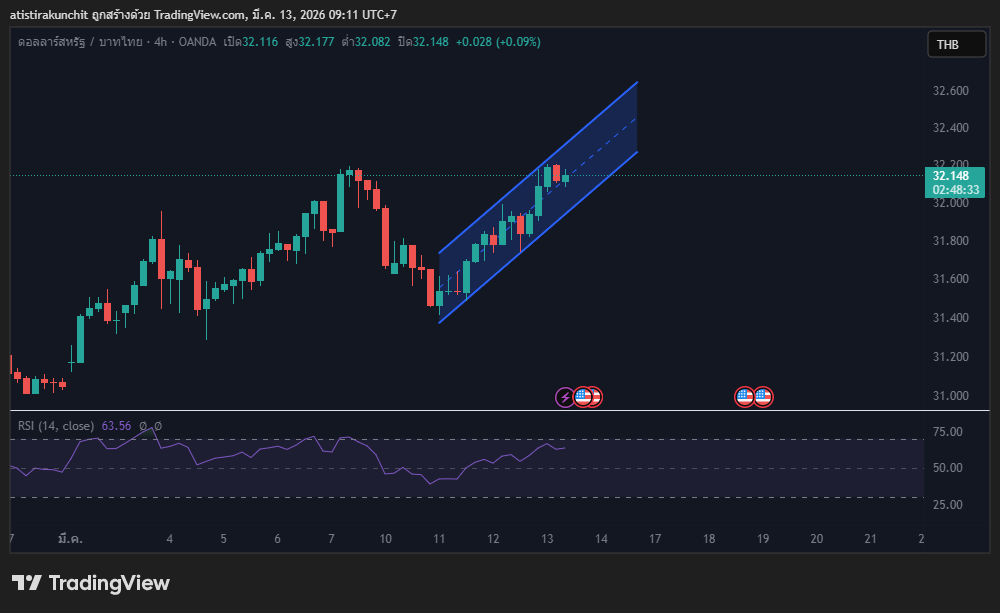This screenshot has width=1000, height=613.
Task: Click the 31.000 price axis label
Action: pos(950,396)
